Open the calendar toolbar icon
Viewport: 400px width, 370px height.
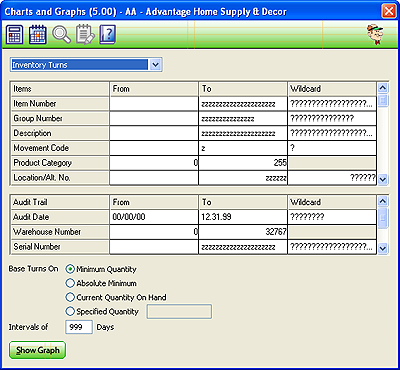(x=38, y=34)
